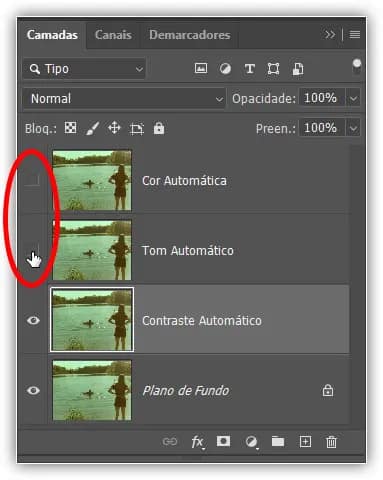Filter for adjustment layers icon
The image size is (383, 480).
click(x=225, y=69)
